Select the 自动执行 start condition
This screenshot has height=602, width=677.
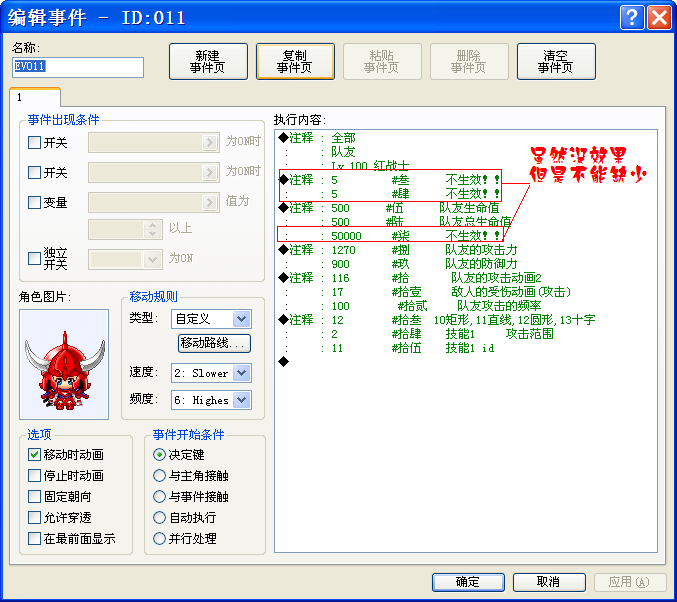[159, 517]
